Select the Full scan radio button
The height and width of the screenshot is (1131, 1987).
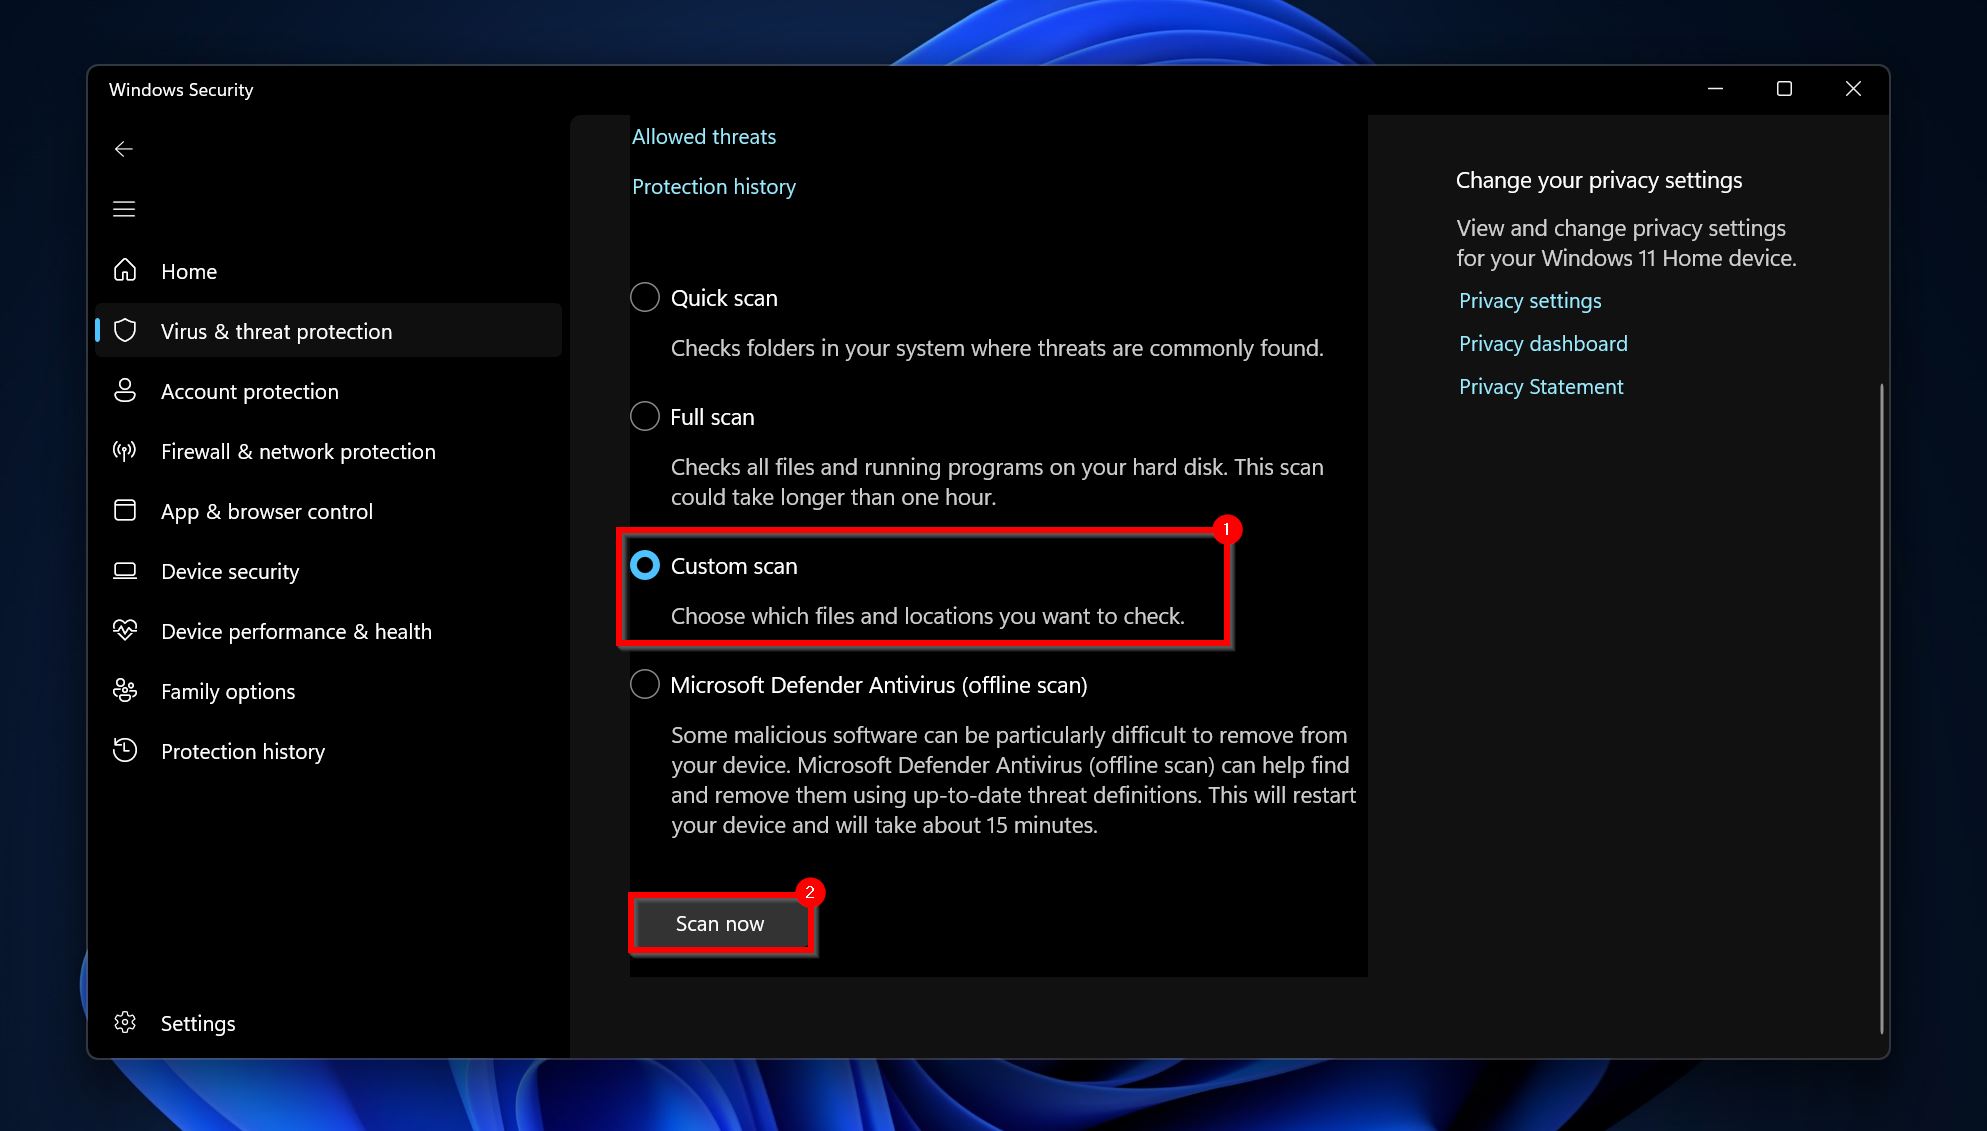click(644, 416)
